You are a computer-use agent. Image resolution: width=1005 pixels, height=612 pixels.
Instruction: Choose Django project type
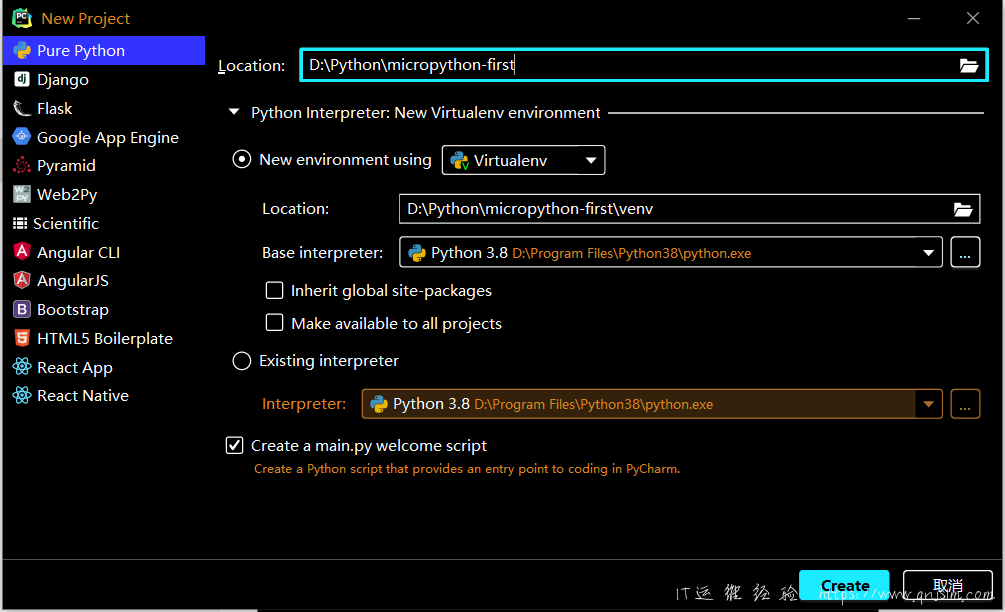tap(104, 79)
